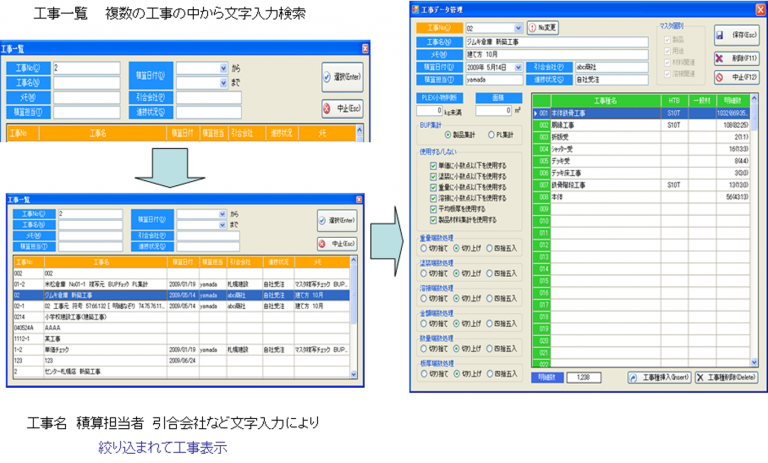This screenshot has width=768, height=463.
Task: Click the 工事種名 green column header
Action: [x=605, y=100]
